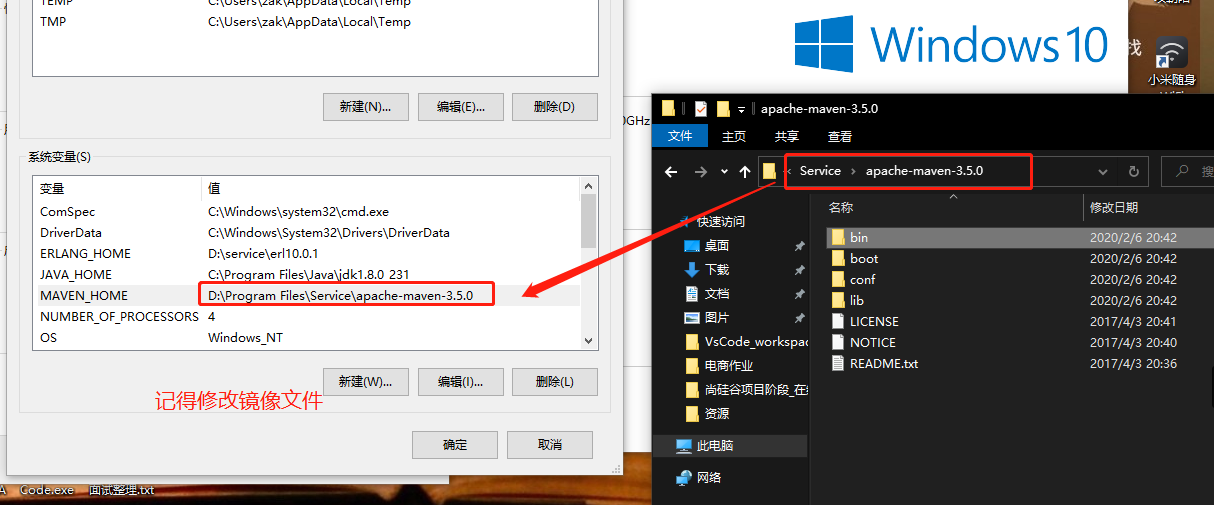Open the address bar history dropdown
1214x505 pixels.
(1103, 171)
